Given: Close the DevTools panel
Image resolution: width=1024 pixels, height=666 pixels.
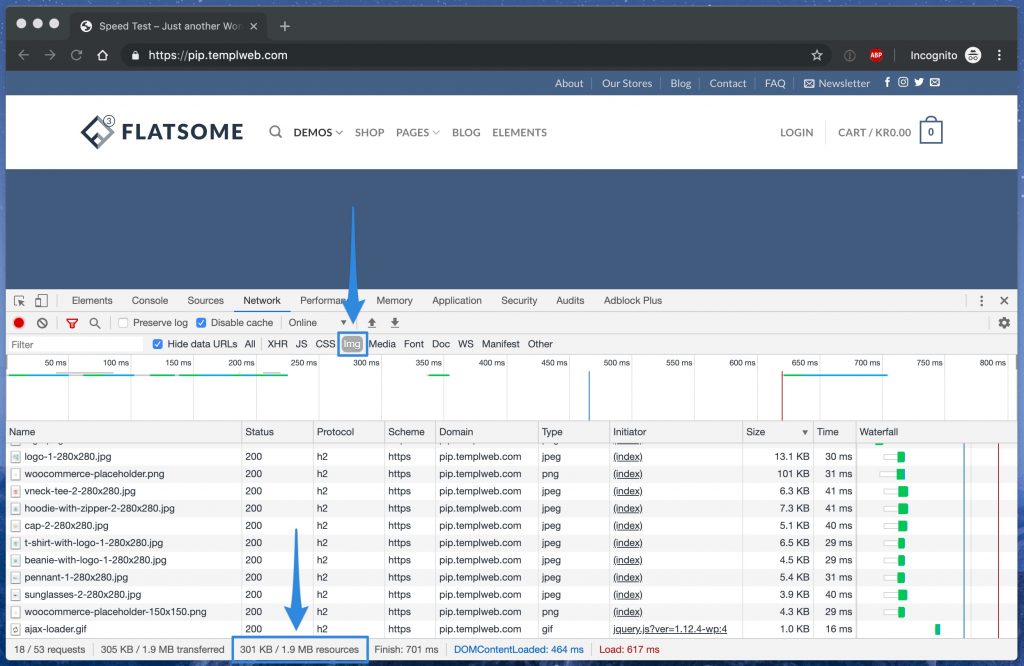Looking at the screenshot, I should (x=1004, y=300).
